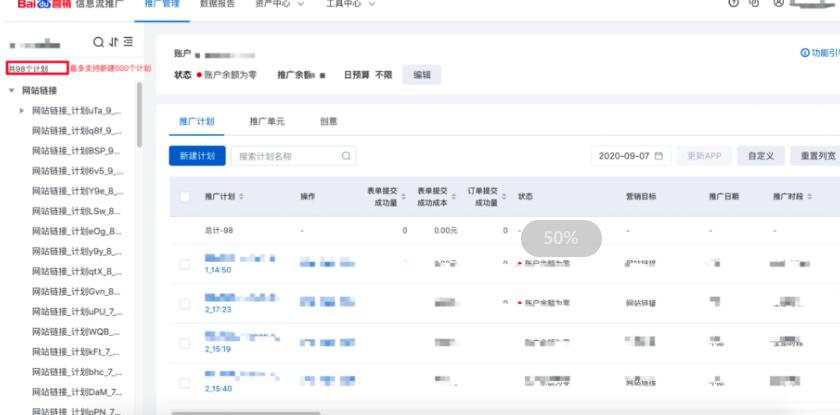Click the blue 新建计划 button
This screenshot has width=840, height=415.
197,156
